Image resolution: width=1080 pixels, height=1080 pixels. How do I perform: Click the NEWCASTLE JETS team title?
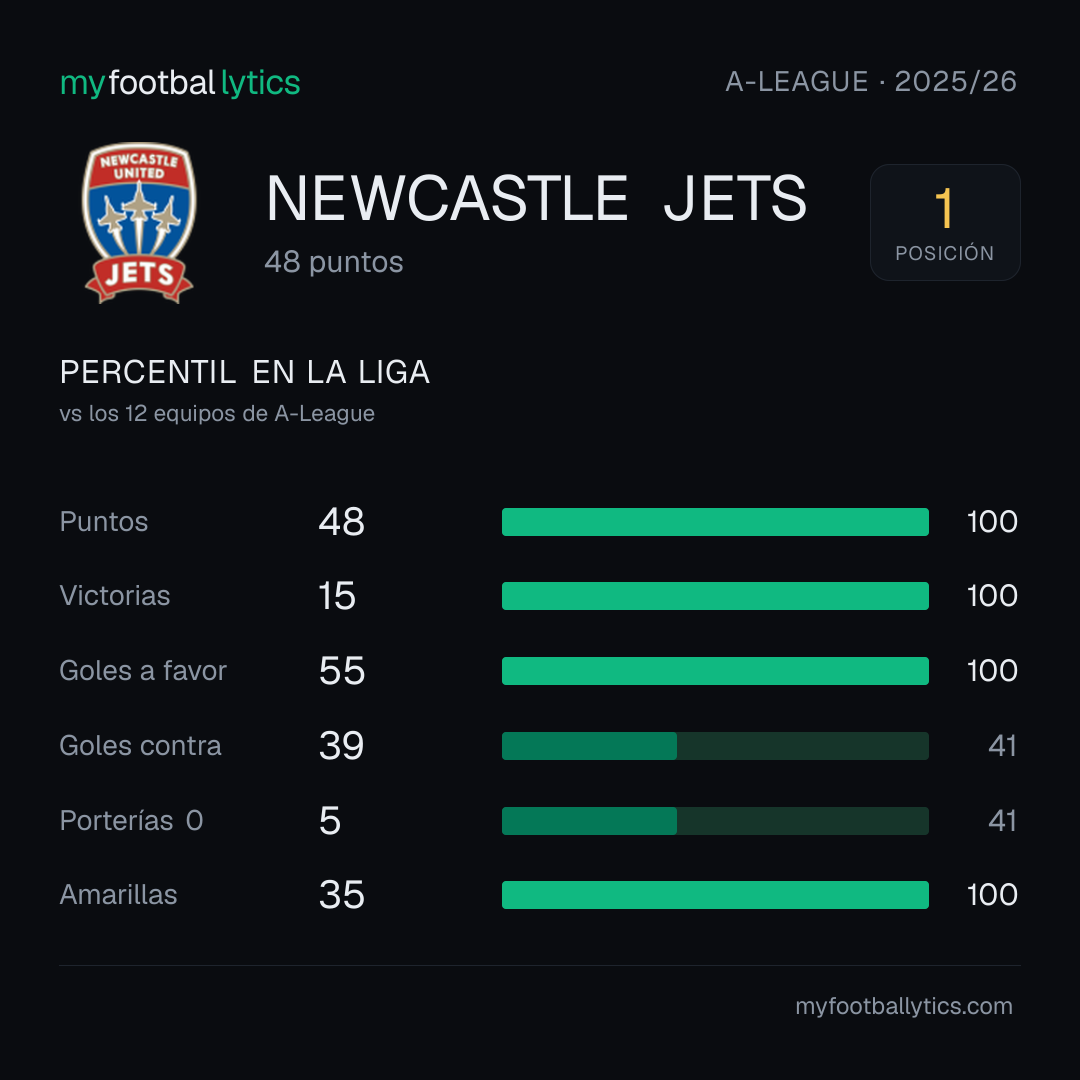pos(536,198)
